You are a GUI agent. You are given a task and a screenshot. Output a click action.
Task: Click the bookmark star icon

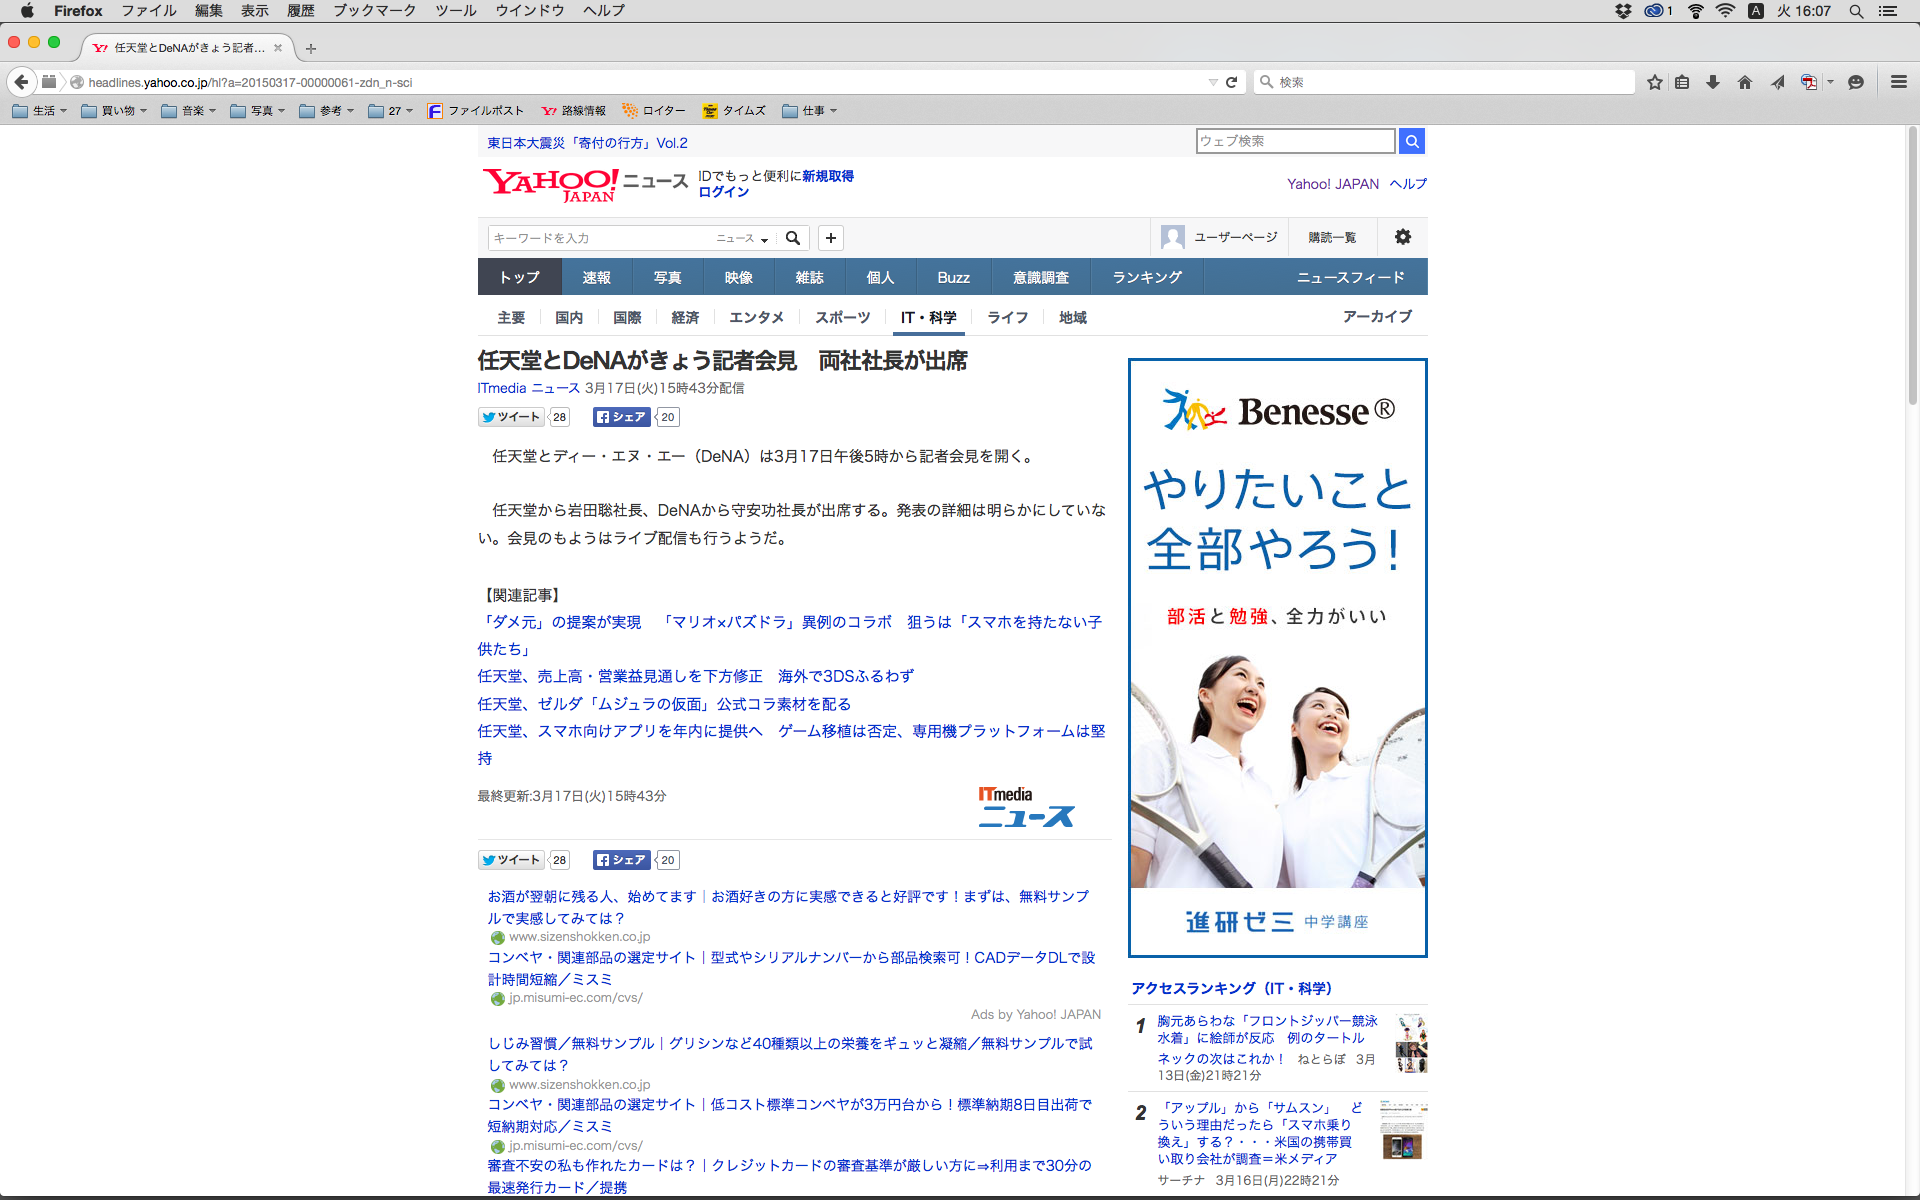[1655, 82]
